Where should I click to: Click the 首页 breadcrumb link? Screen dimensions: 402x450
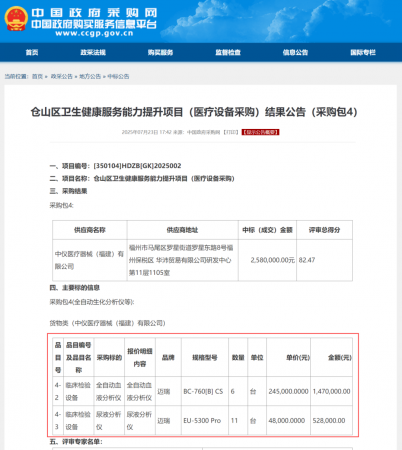click(x=37, y=77)
